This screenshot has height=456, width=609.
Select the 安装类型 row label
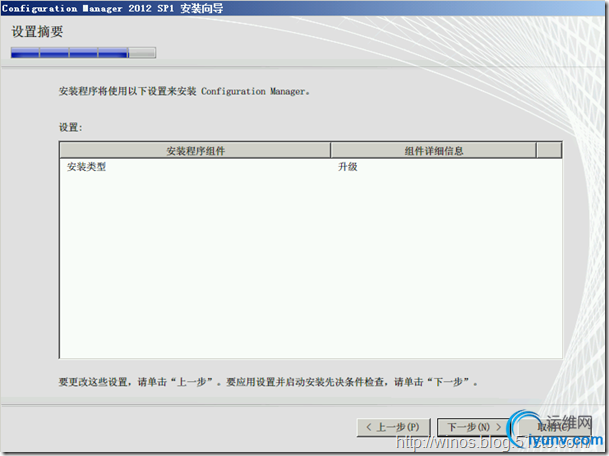86,167
